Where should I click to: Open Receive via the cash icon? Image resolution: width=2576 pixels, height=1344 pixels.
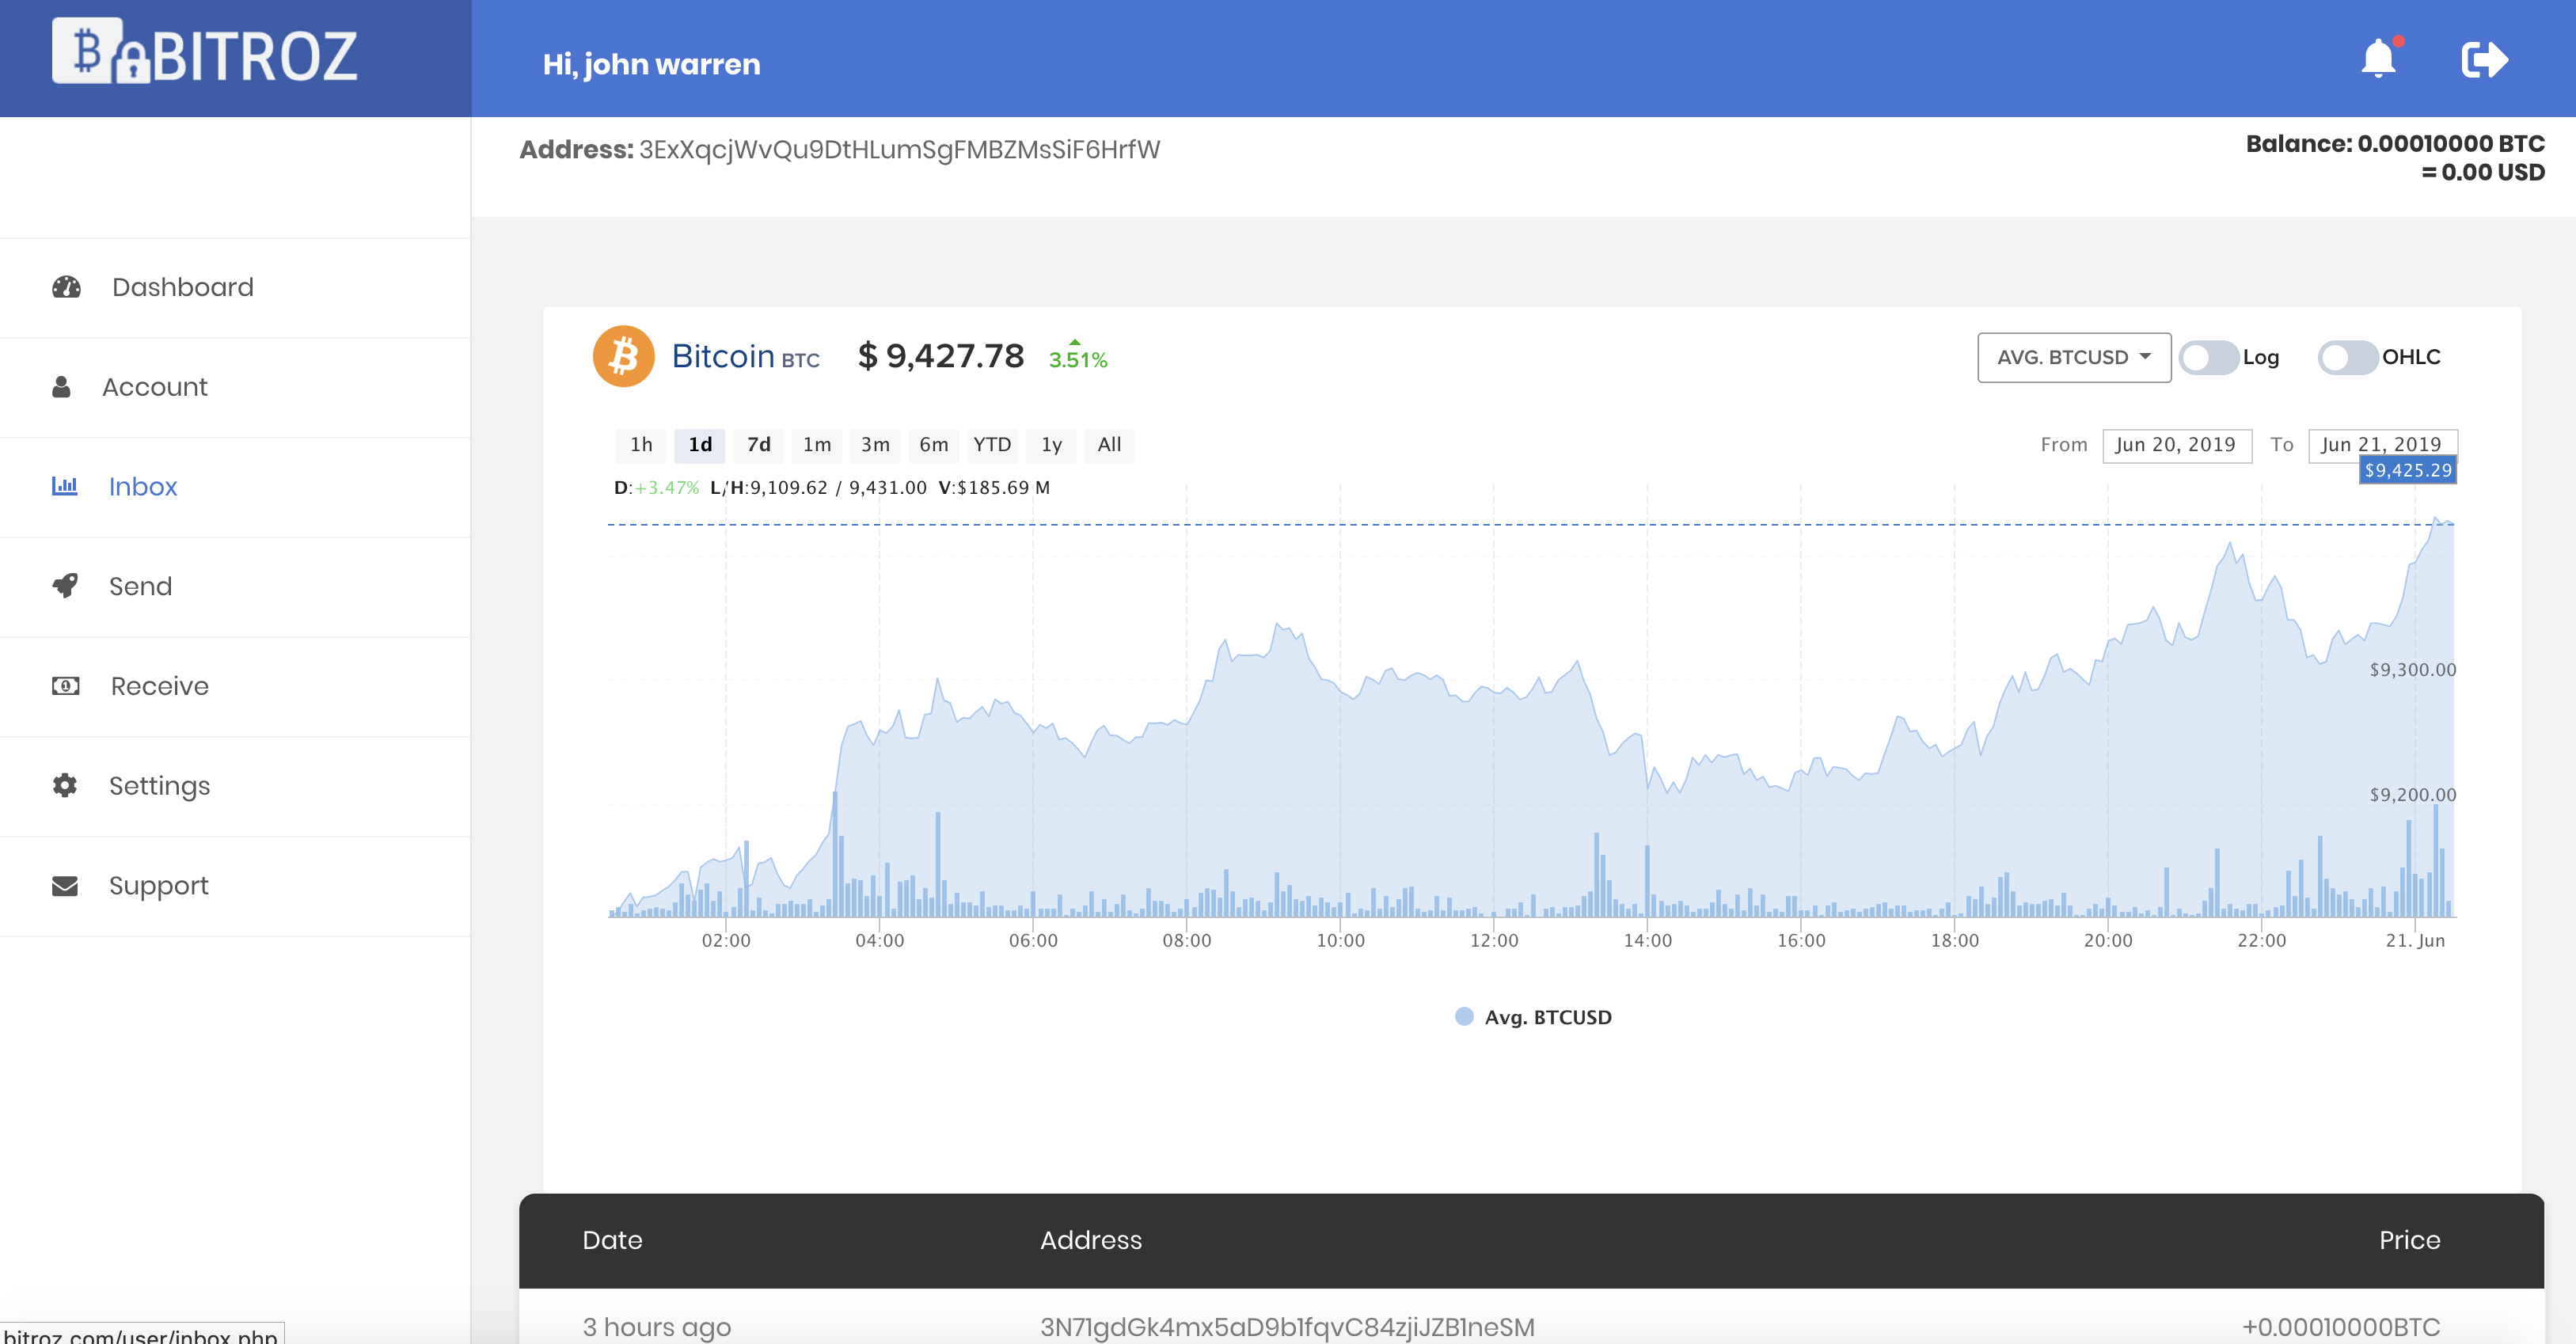pos(64,686)
